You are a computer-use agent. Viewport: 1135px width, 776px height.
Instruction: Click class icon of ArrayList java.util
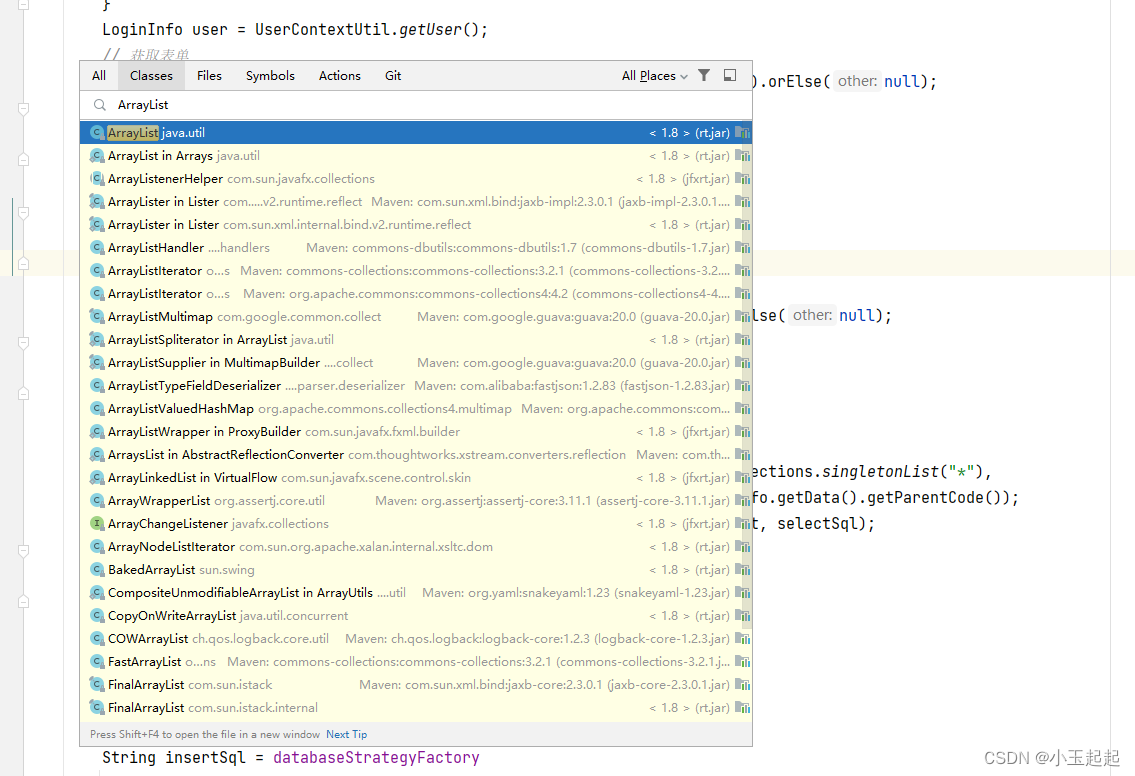[97, 132]
